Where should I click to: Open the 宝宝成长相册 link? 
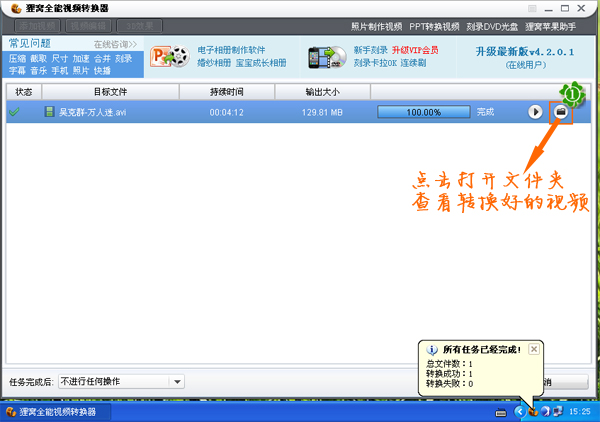(261, 63)
